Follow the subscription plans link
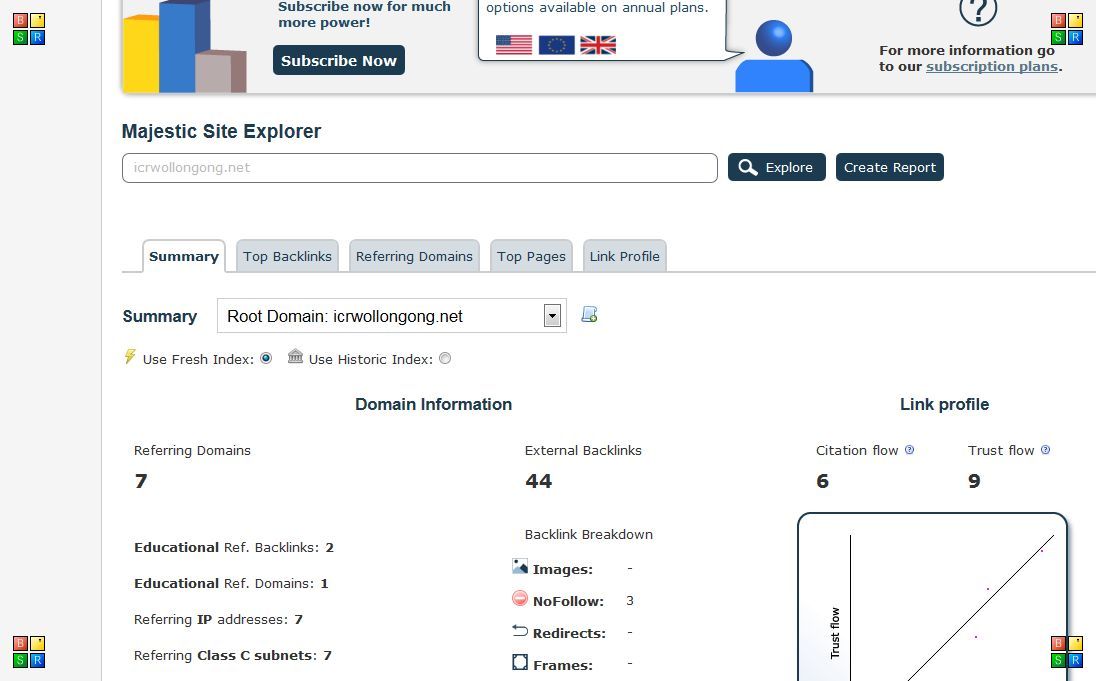This screenshot has width=1096, height=681. (992, 66)
